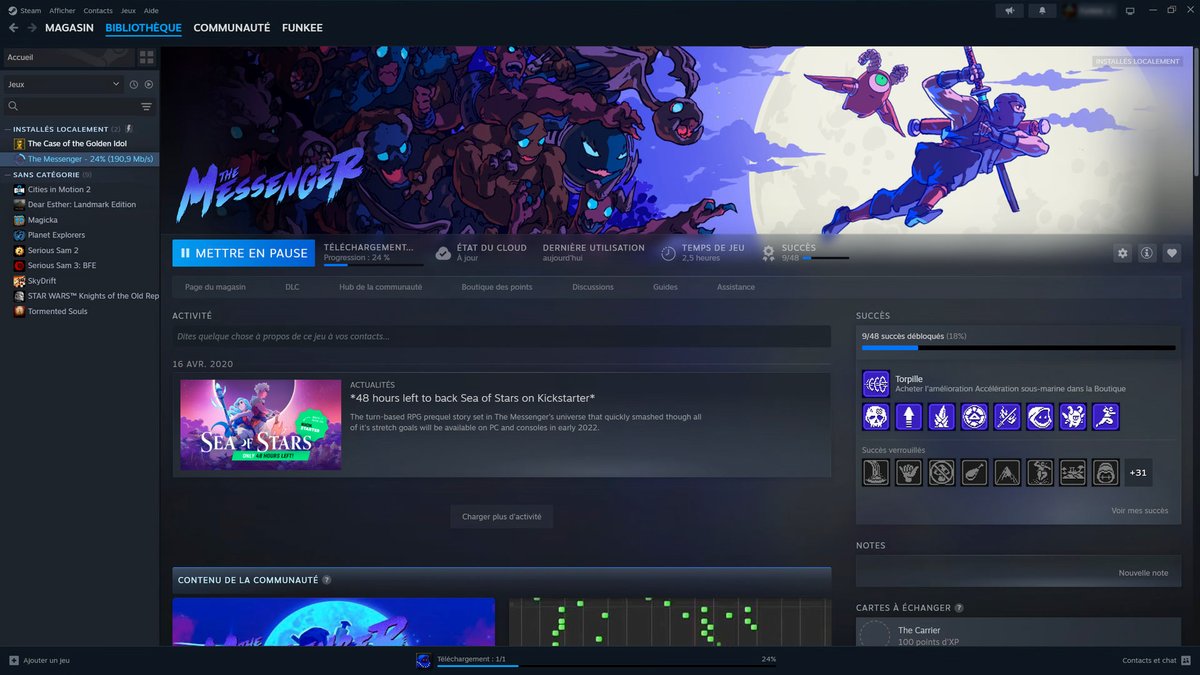Click the game info circle icon

click(x=1146, y=253)
